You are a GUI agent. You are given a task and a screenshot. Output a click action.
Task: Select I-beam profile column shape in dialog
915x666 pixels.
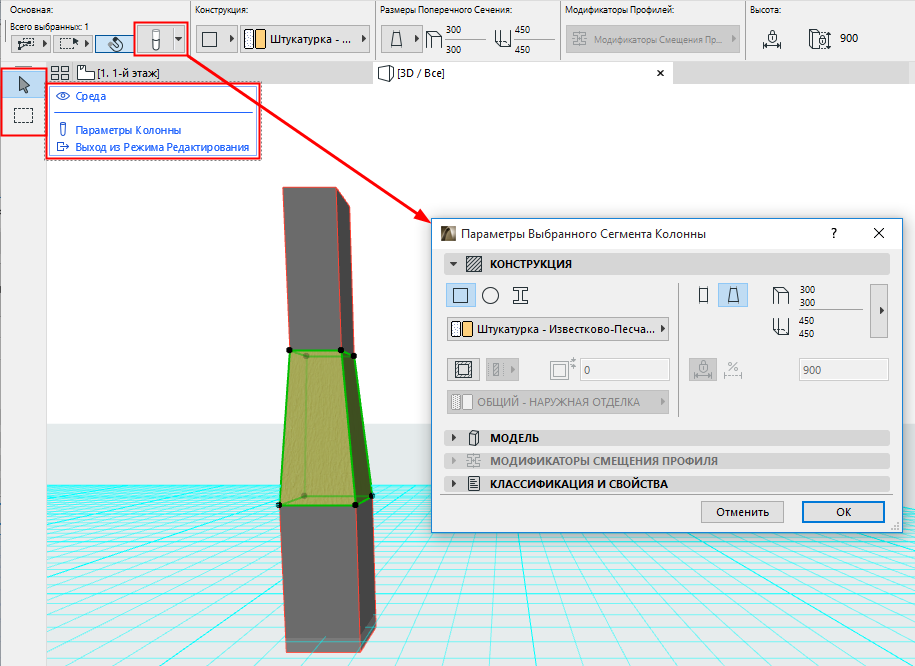(x=521, y=295)
